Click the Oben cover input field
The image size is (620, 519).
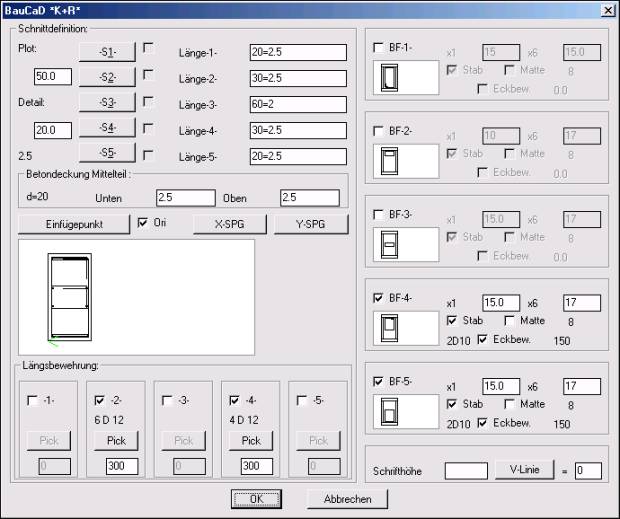point(310,198)
